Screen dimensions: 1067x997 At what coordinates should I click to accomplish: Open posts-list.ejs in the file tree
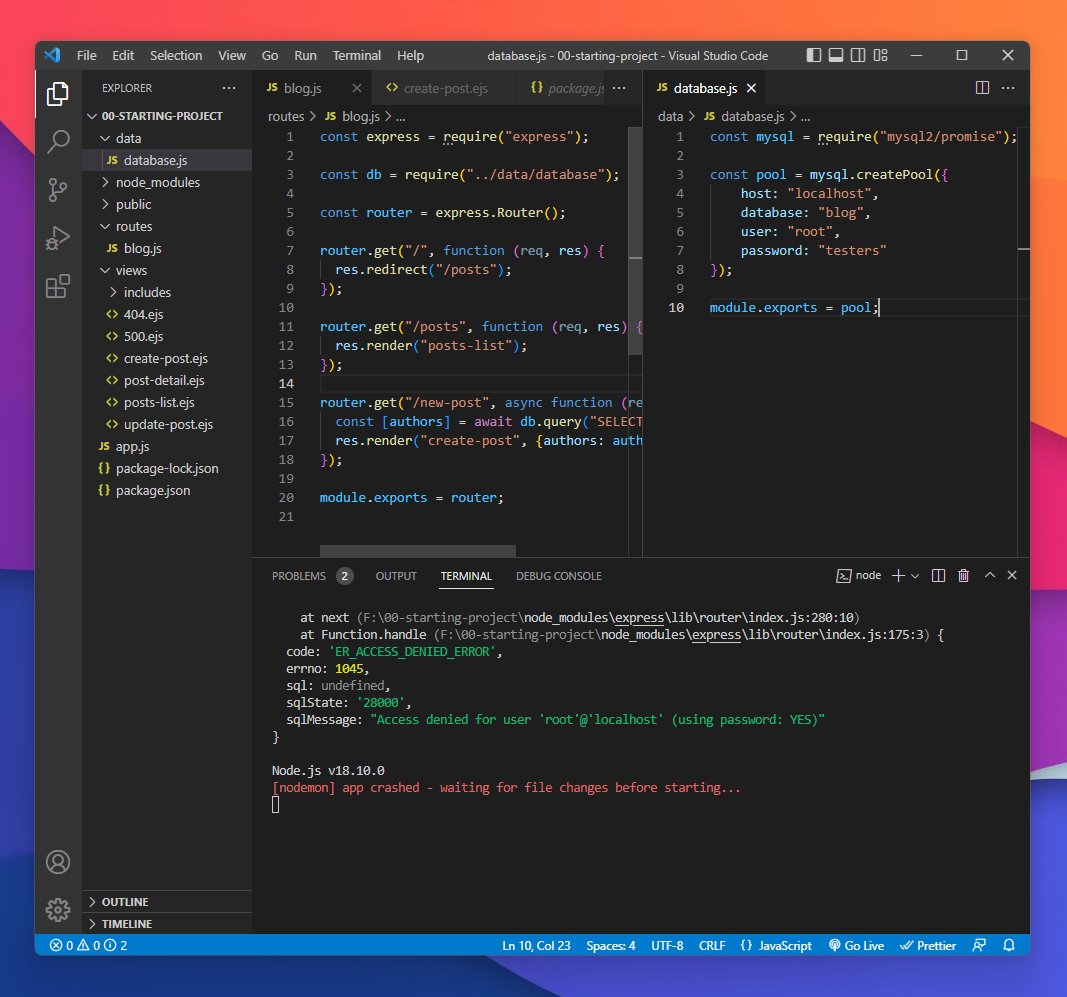click(x=167, y=402)
